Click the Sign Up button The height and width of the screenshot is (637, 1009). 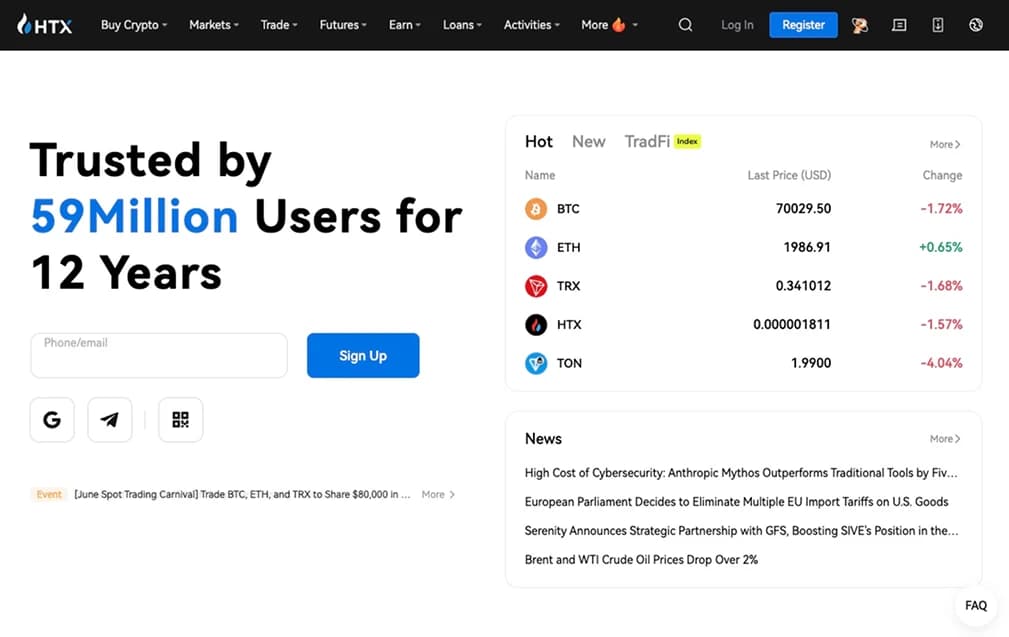tap(363, 355)
